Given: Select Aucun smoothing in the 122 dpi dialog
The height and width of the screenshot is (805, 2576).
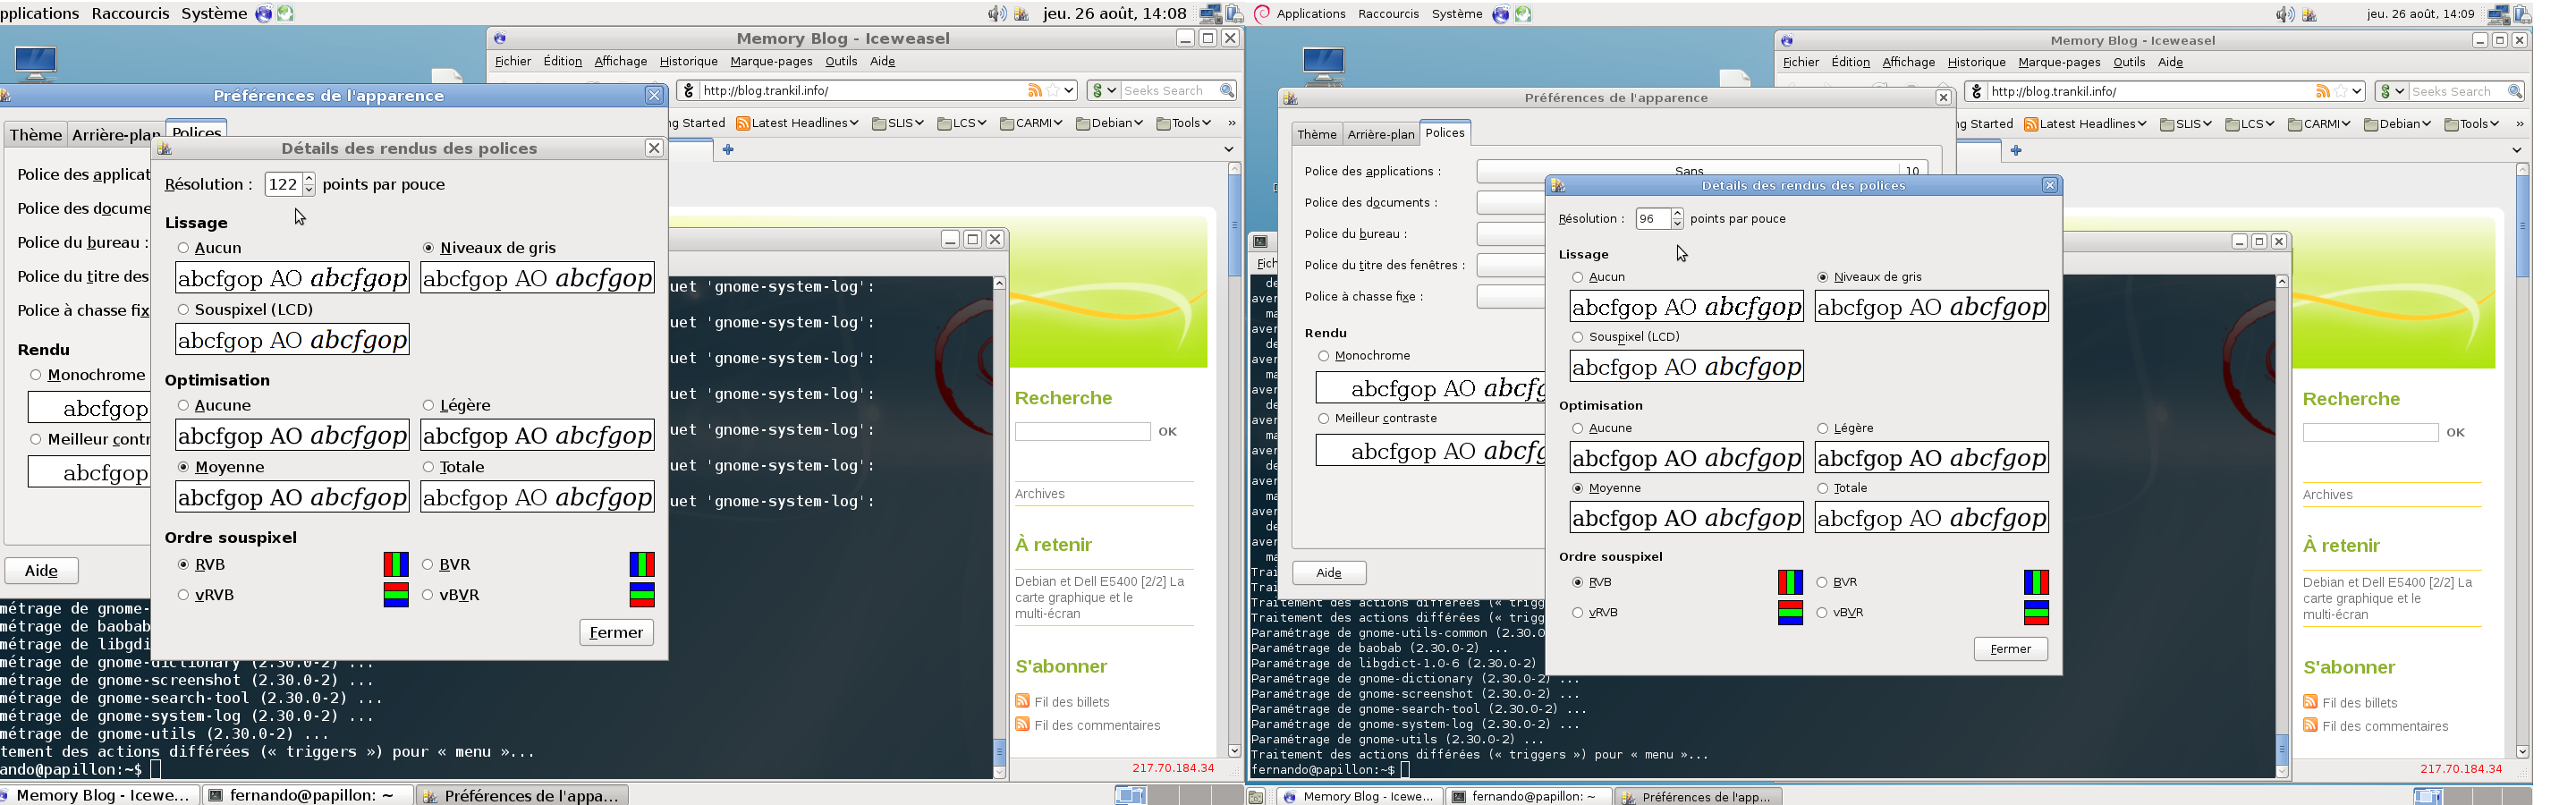Looking at the screenshot, I should tap(183, 247).
